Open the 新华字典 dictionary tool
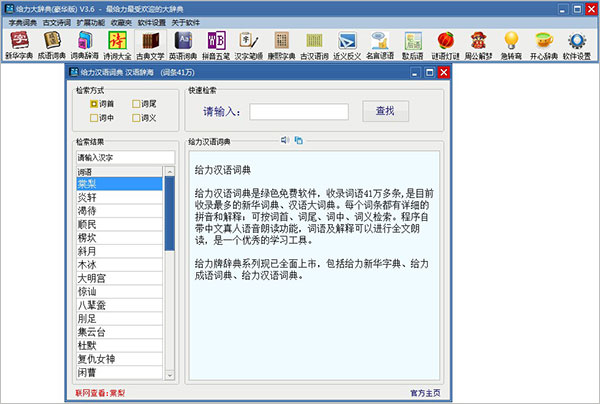This screenshot has height=404, width=600. (x=19, y=46)
